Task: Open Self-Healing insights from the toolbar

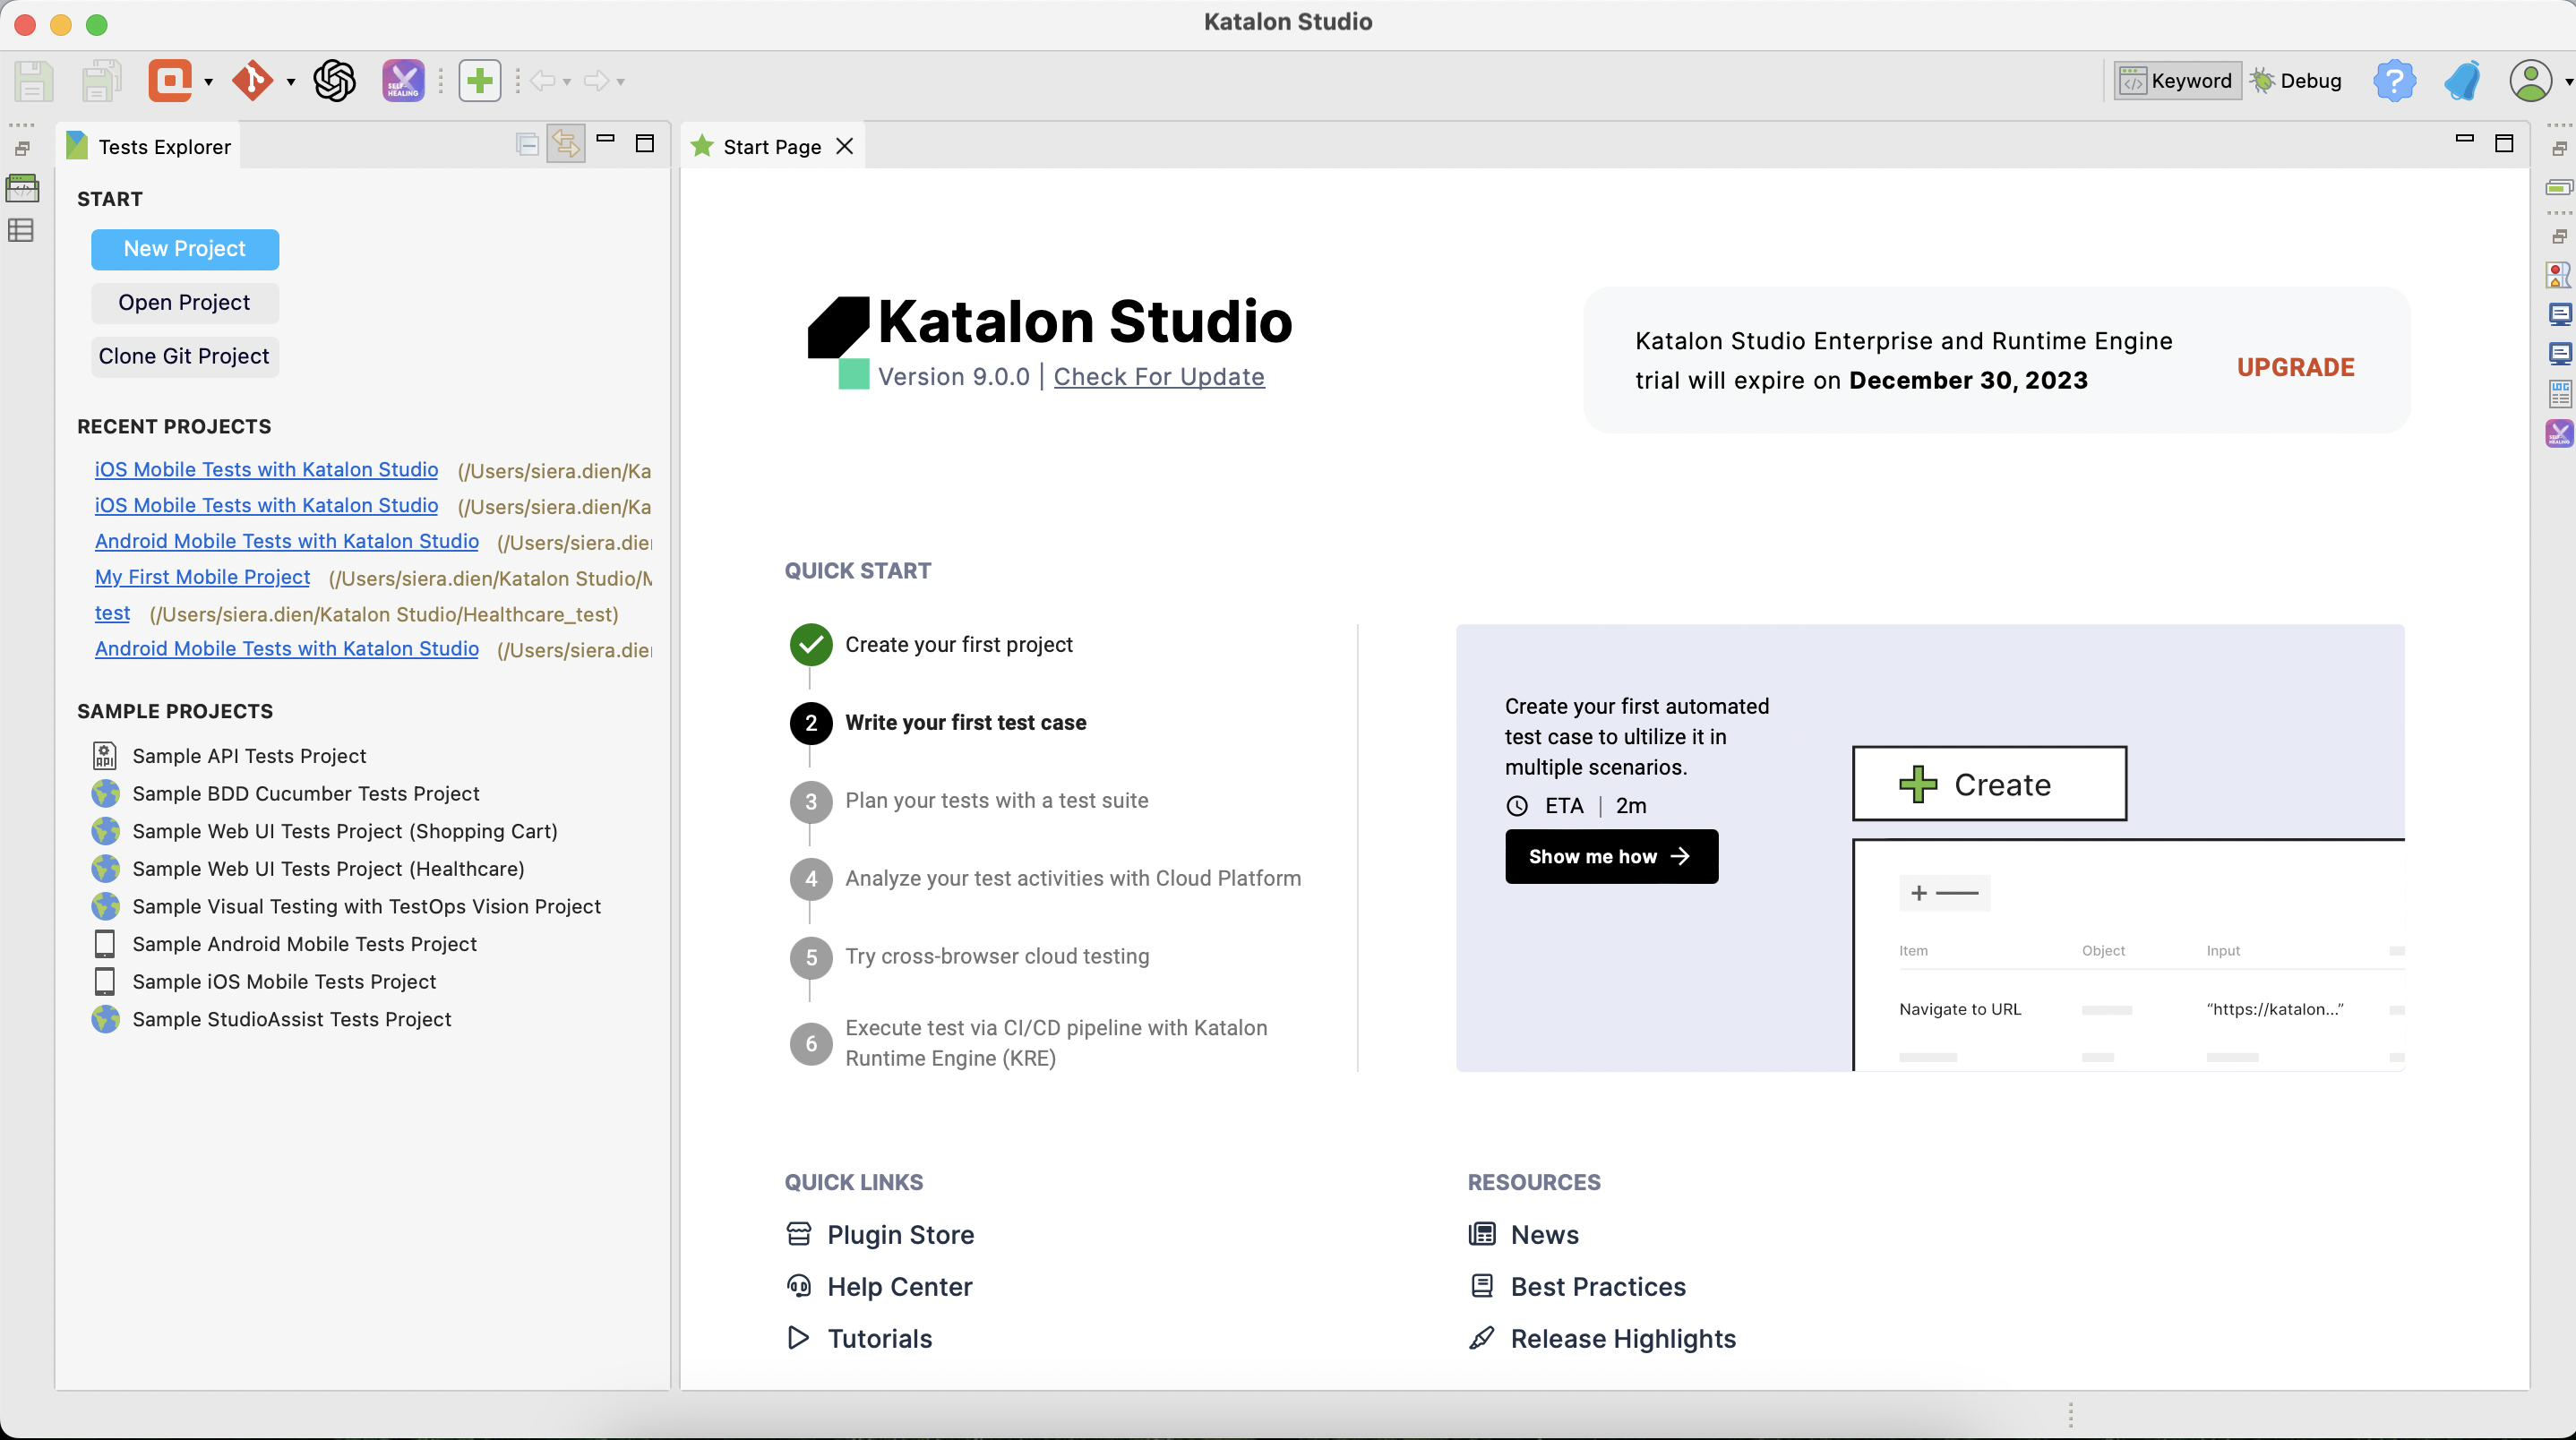Action: 403,80
